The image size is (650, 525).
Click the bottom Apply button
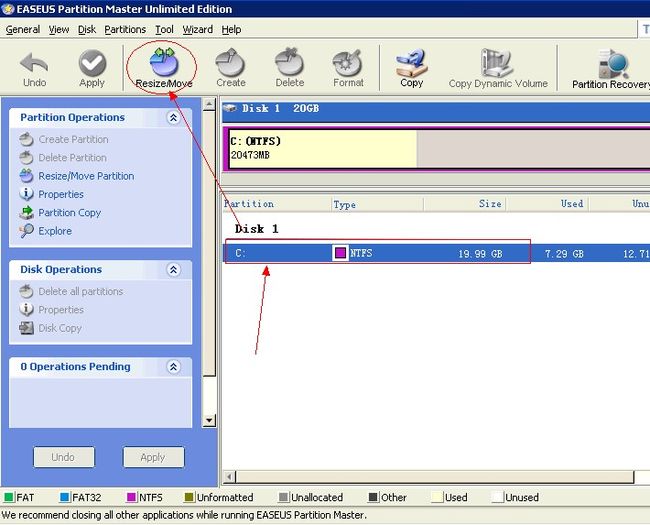click(153, 457)
